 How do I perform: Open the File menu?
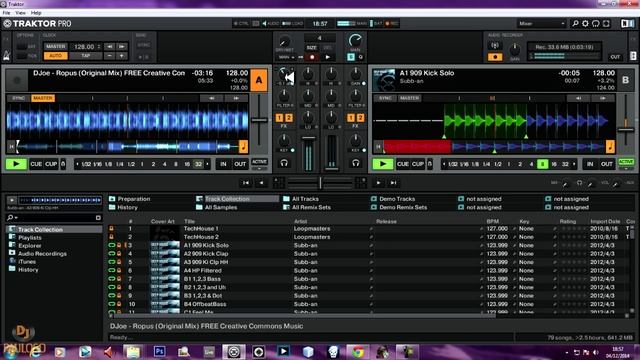[x=6, y=13]
